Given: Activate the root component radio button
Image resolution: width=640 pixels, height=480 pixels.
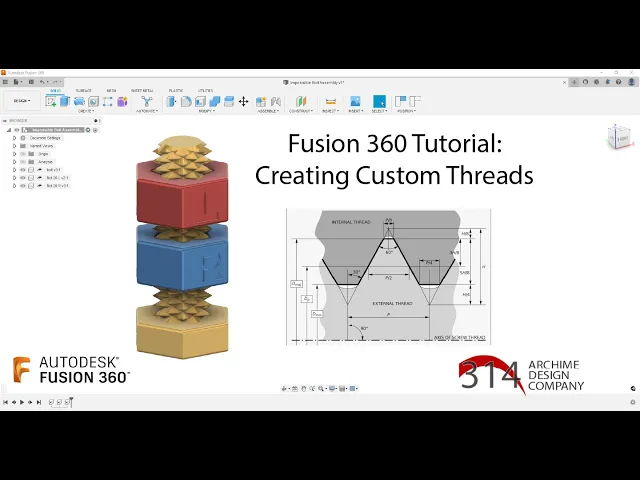Looking at the screenshot, I should [x=95, y=130].
